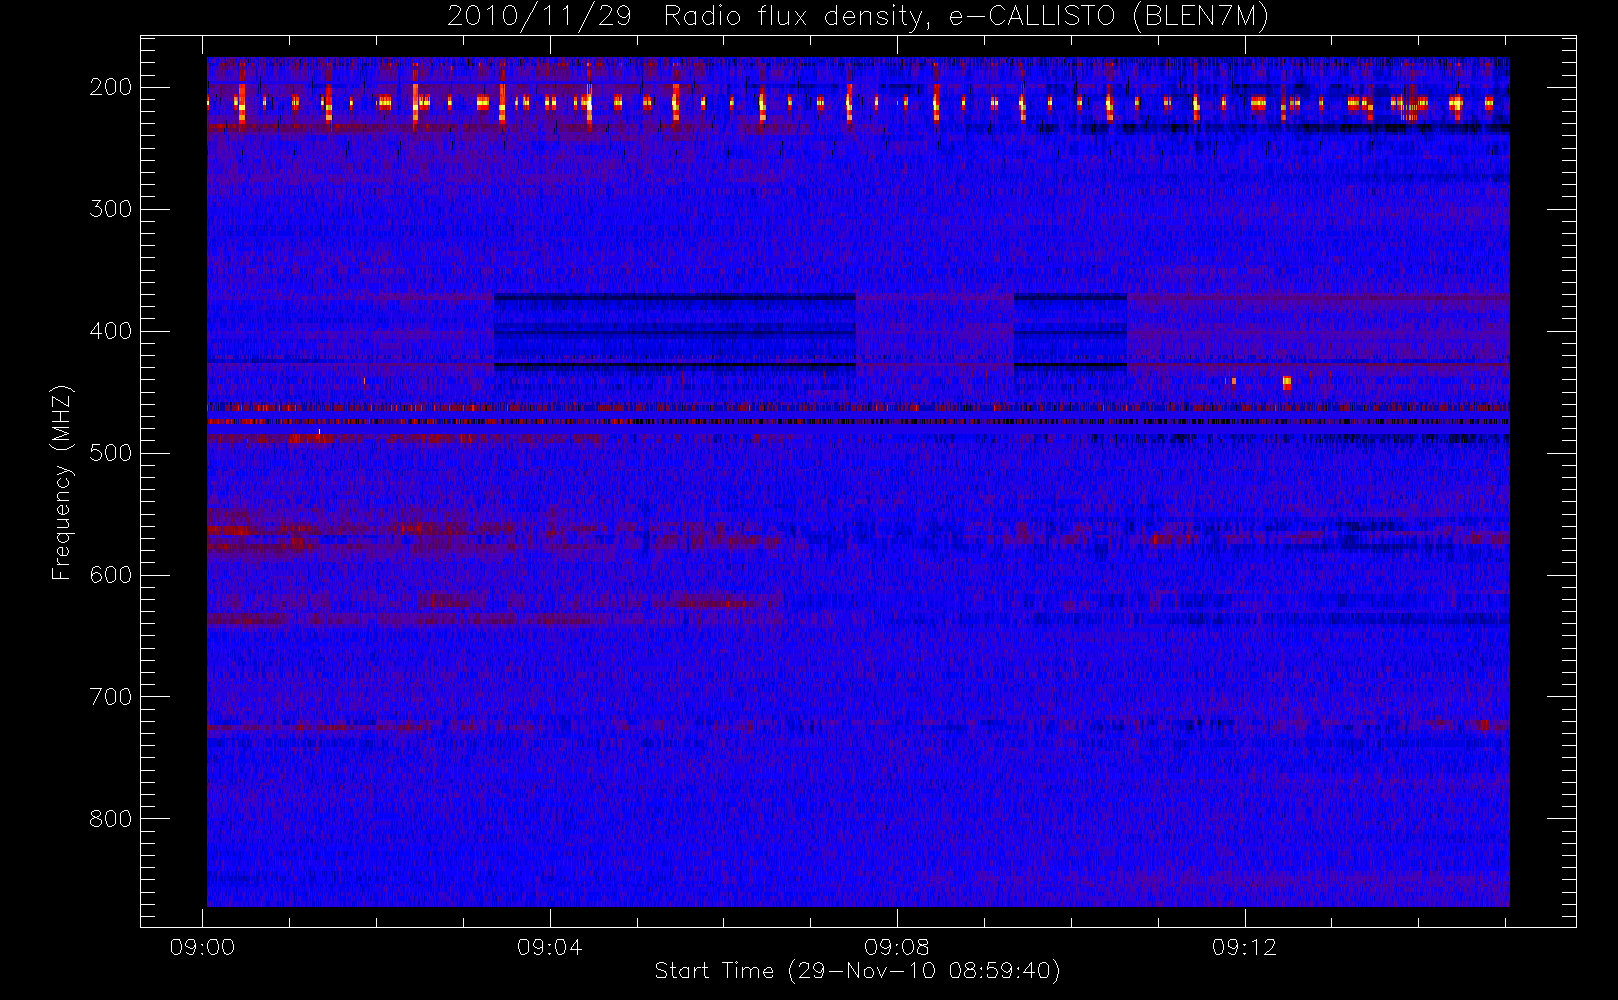
Task: Select the 'Frequency (MHz)' axis label
Action: pos(62,482)
